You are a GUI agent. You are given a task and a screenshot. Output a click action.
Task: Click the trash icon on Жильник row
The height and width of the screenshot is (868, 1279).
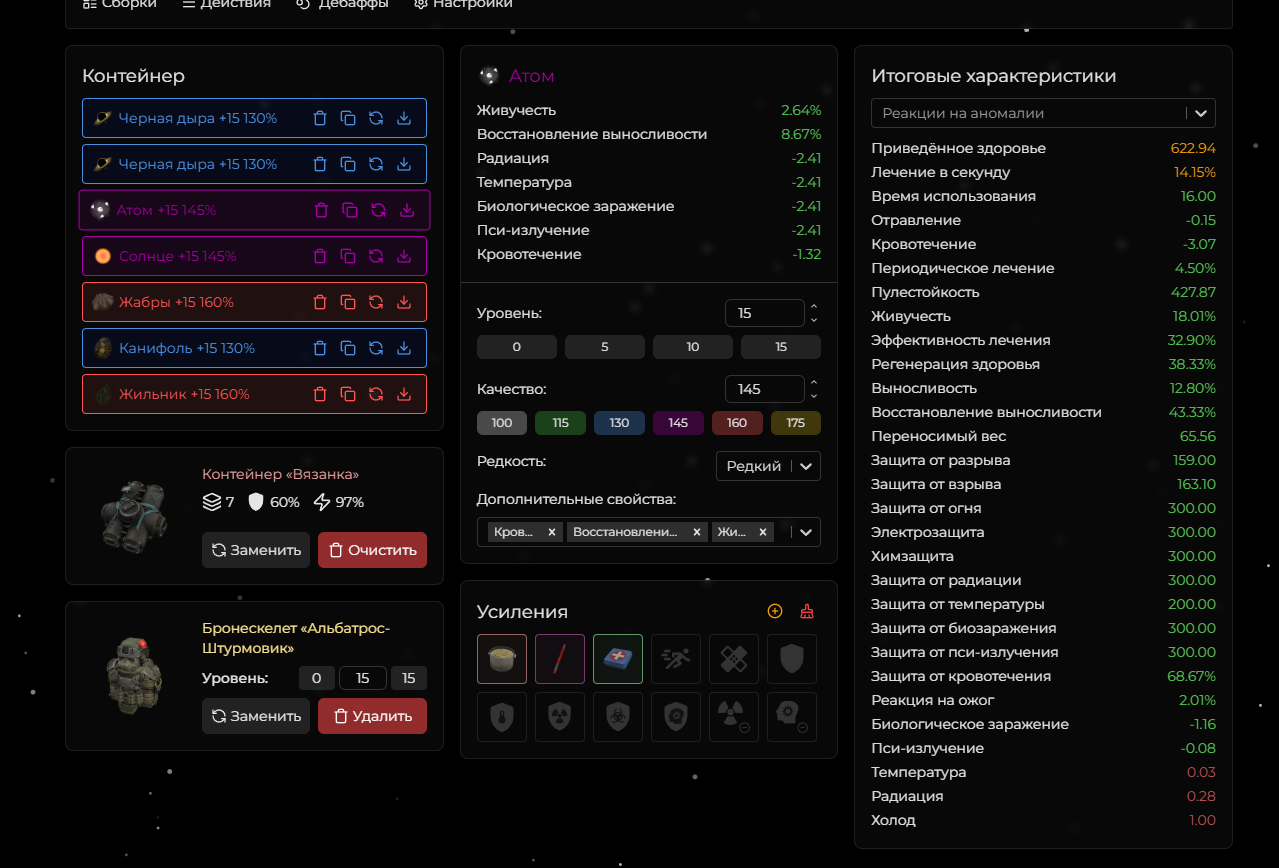(320, 394)
